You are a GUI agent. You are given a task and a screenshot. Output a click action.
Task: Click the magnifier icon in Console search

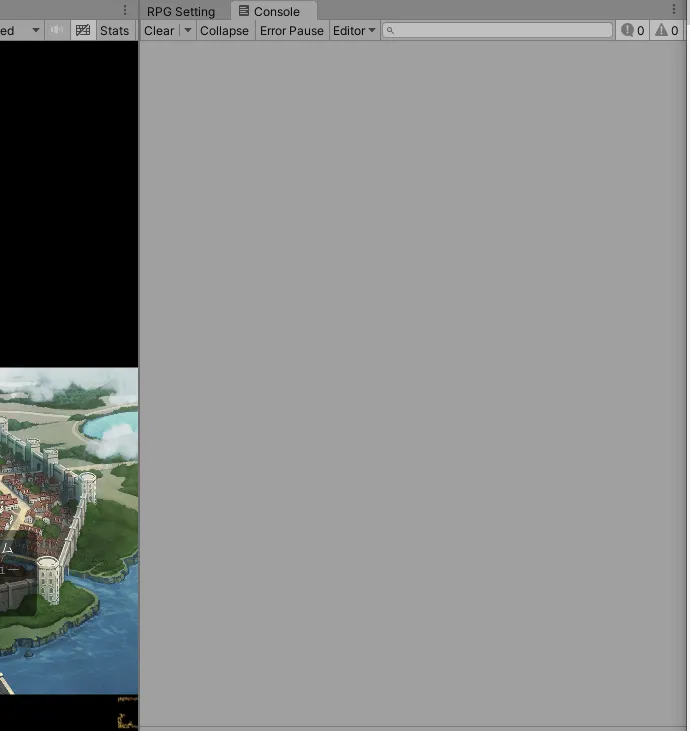(x=391, y=31)
